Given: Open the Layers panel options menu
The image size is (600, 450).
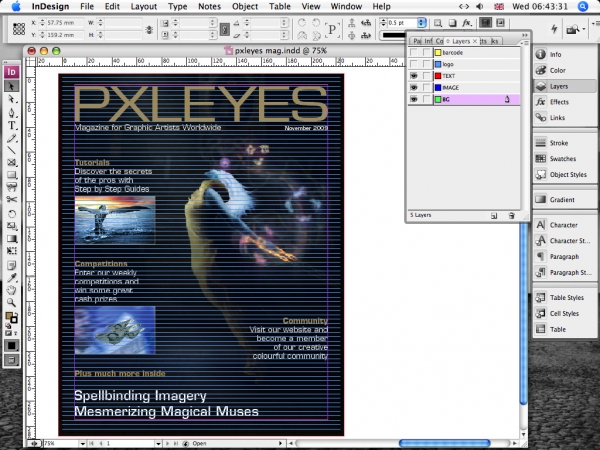Looking at the screenshot, I should 525,43.
